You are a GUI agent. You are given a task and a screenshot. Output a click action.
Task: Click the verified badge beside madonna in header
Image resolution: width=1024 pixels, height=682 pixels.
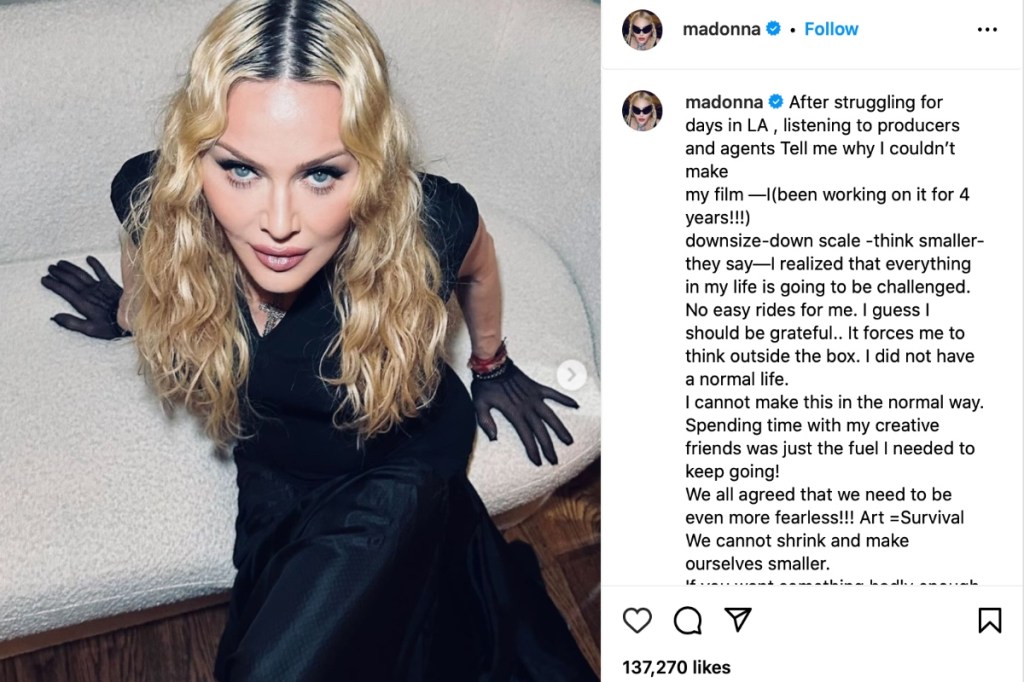[773, 29]
